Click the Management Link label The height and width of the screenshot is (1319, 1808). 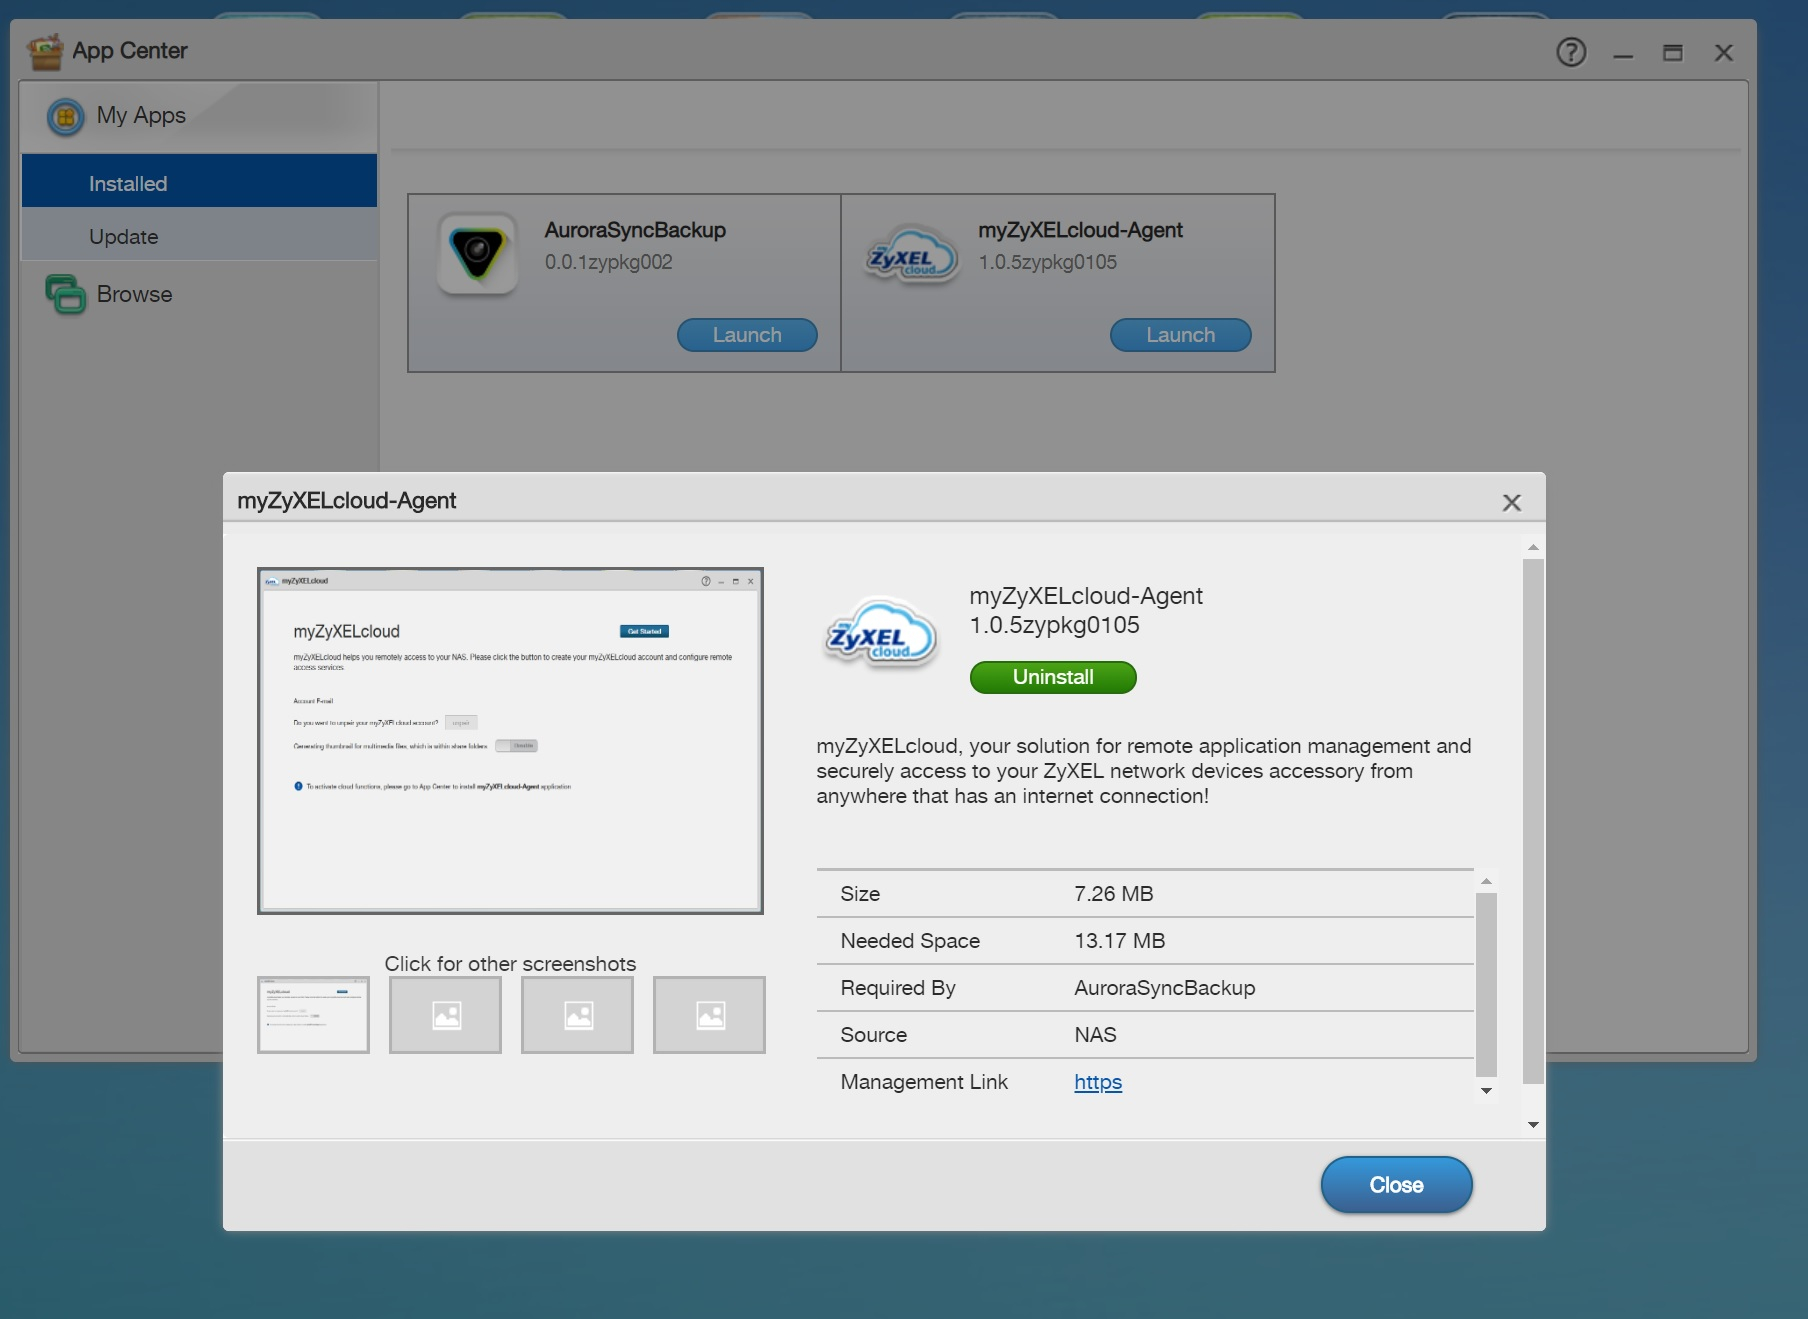(924, 1081)
